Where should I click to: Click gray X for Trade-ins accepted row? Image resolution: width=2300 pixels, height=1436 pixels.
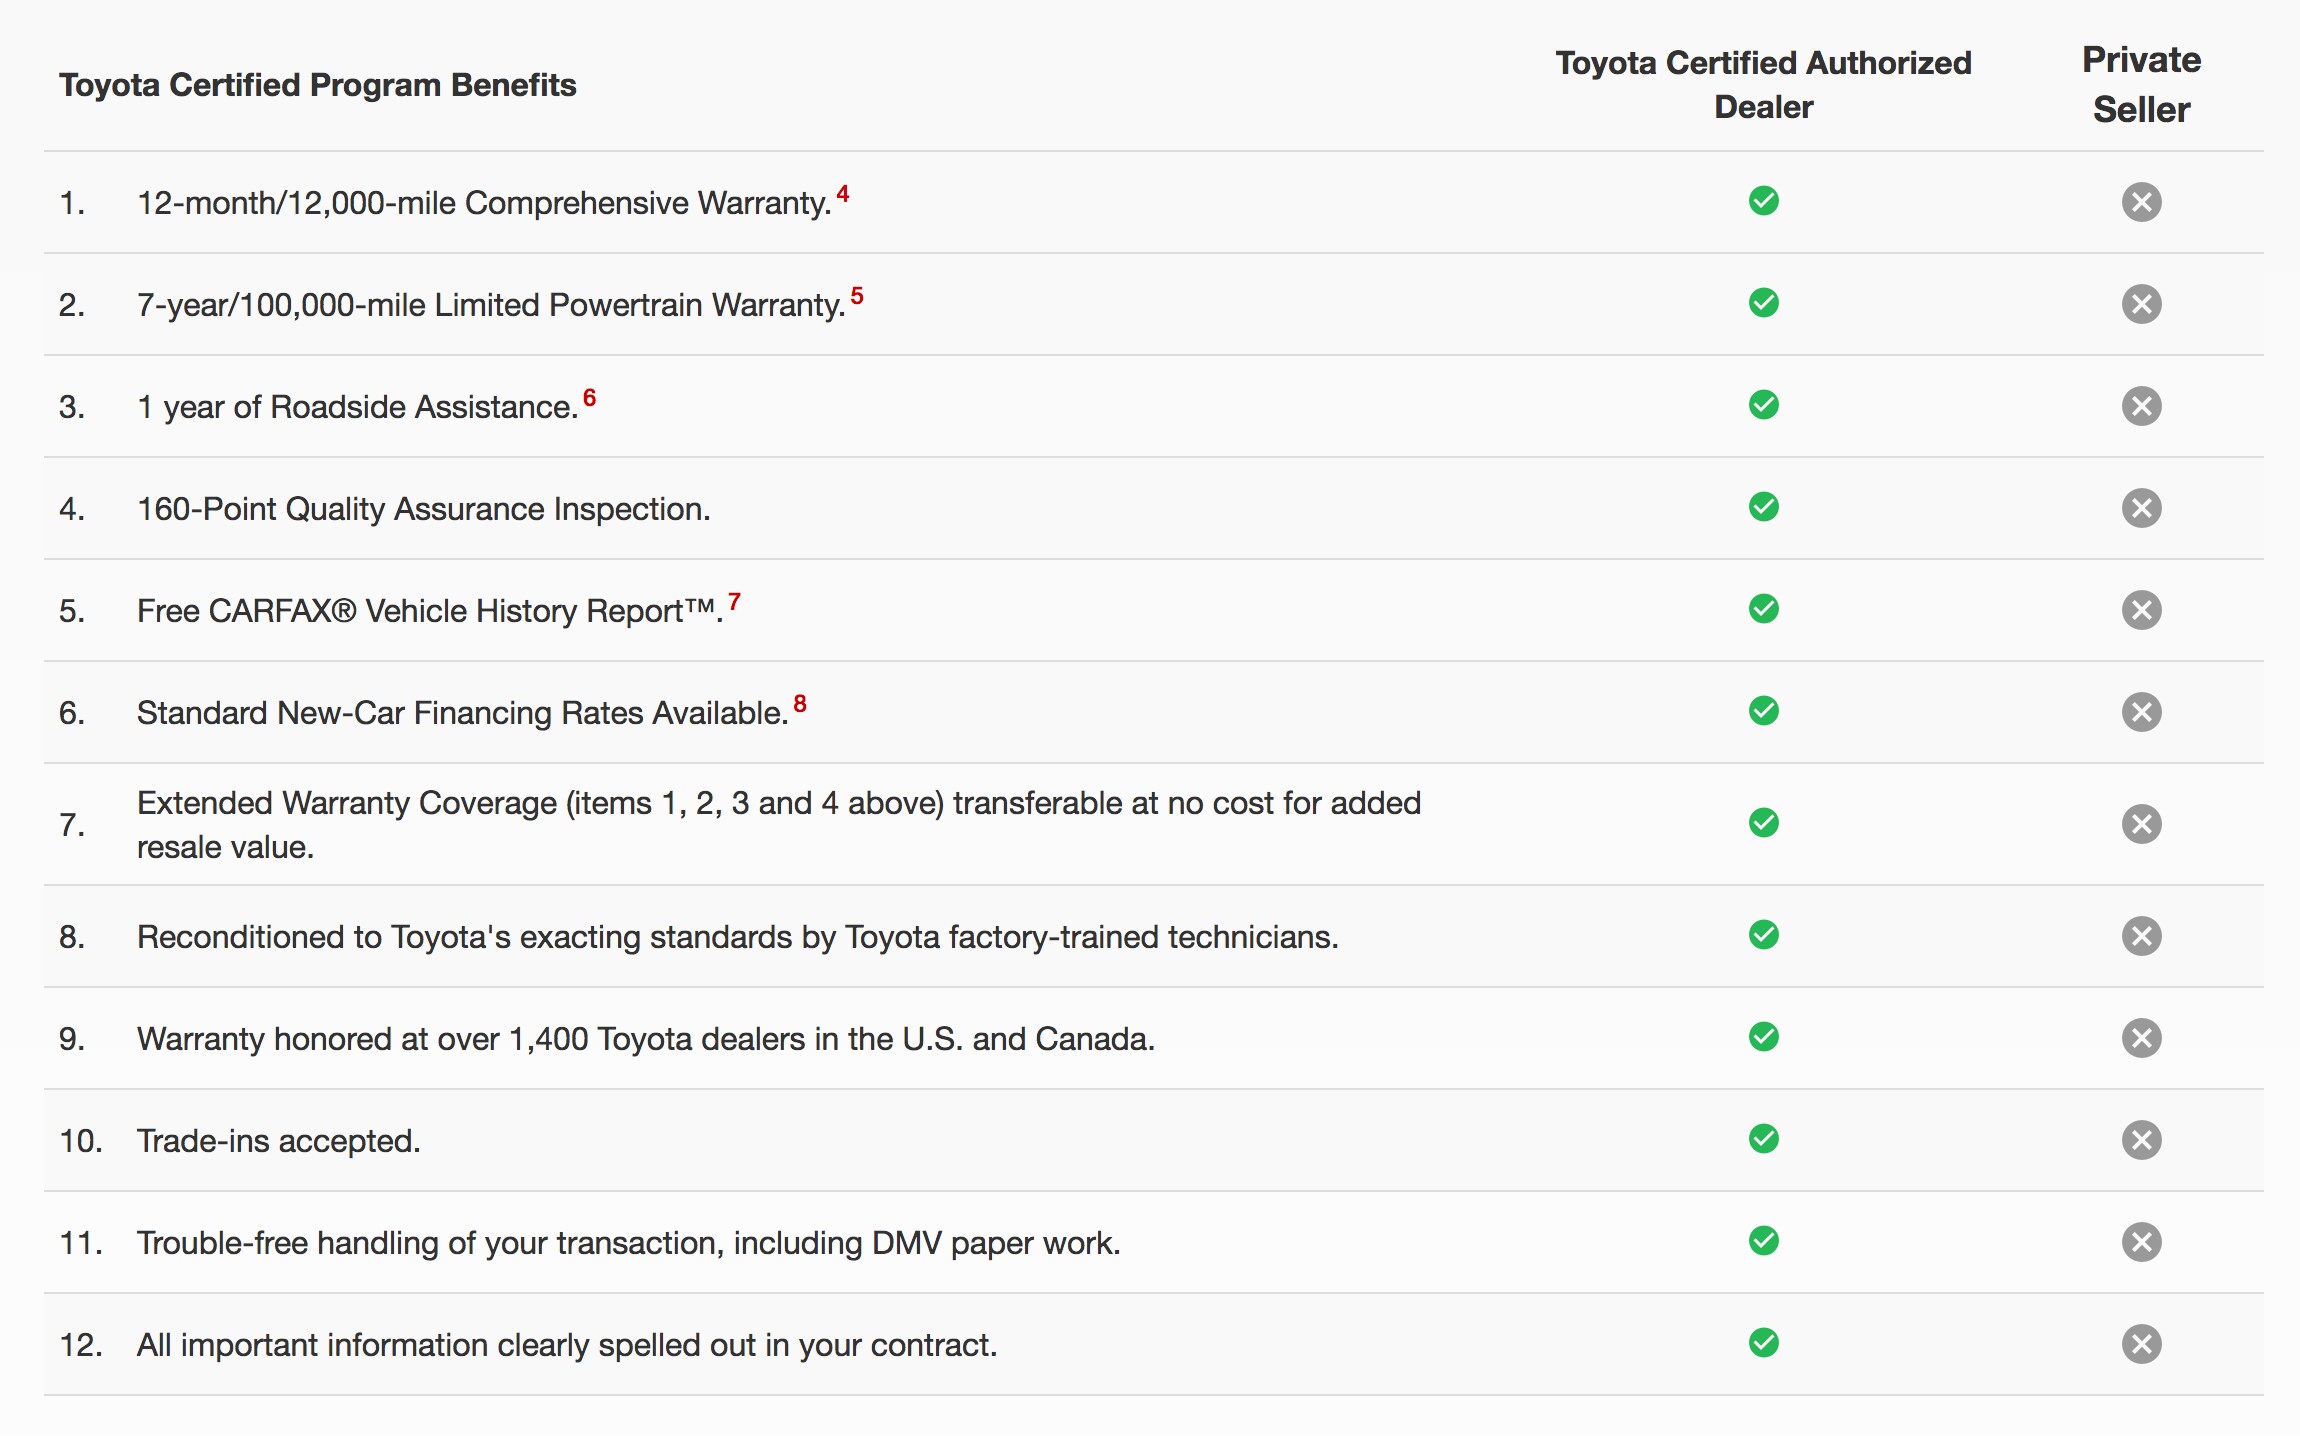[x=2142, y=1140]
